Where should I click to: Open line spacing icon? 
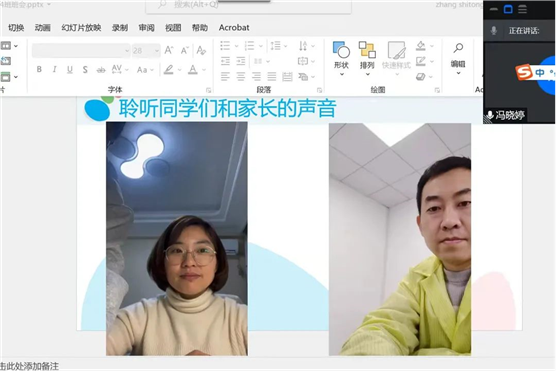point(275,46)
